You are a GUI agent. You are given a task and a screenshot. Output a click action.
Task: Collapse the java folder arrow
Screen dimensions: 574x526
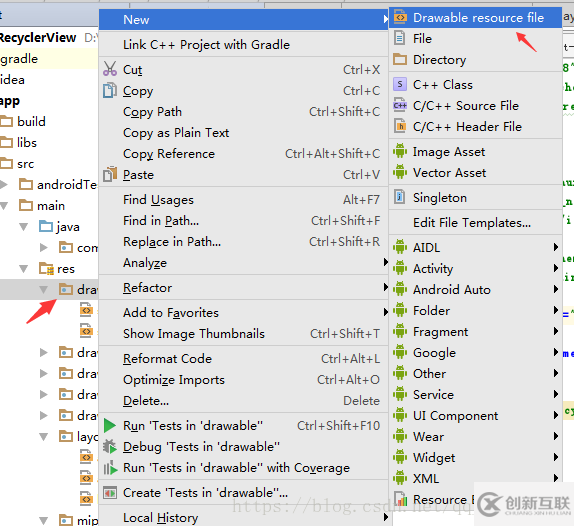(x=24, y=227)
